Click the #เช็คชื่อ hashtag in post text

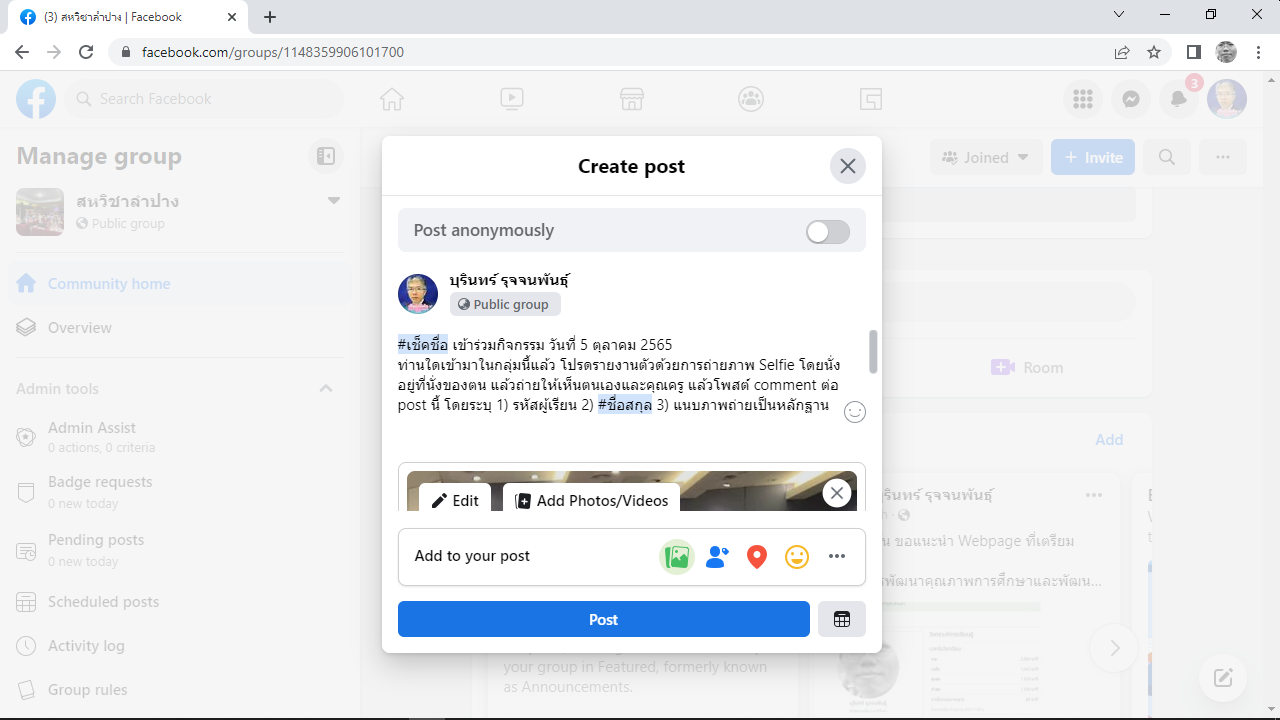point(423,345)
